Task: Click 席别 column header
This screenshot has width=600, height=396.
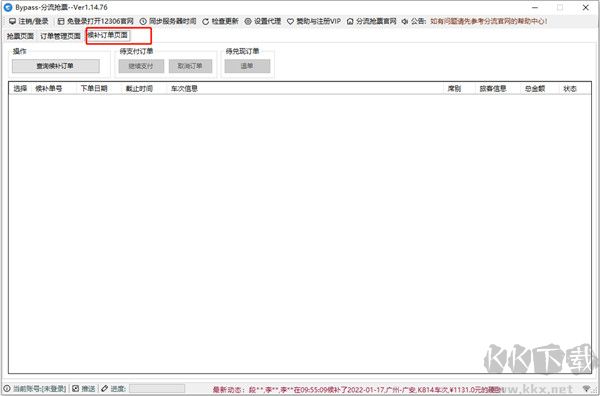Action: click(454, 88)
